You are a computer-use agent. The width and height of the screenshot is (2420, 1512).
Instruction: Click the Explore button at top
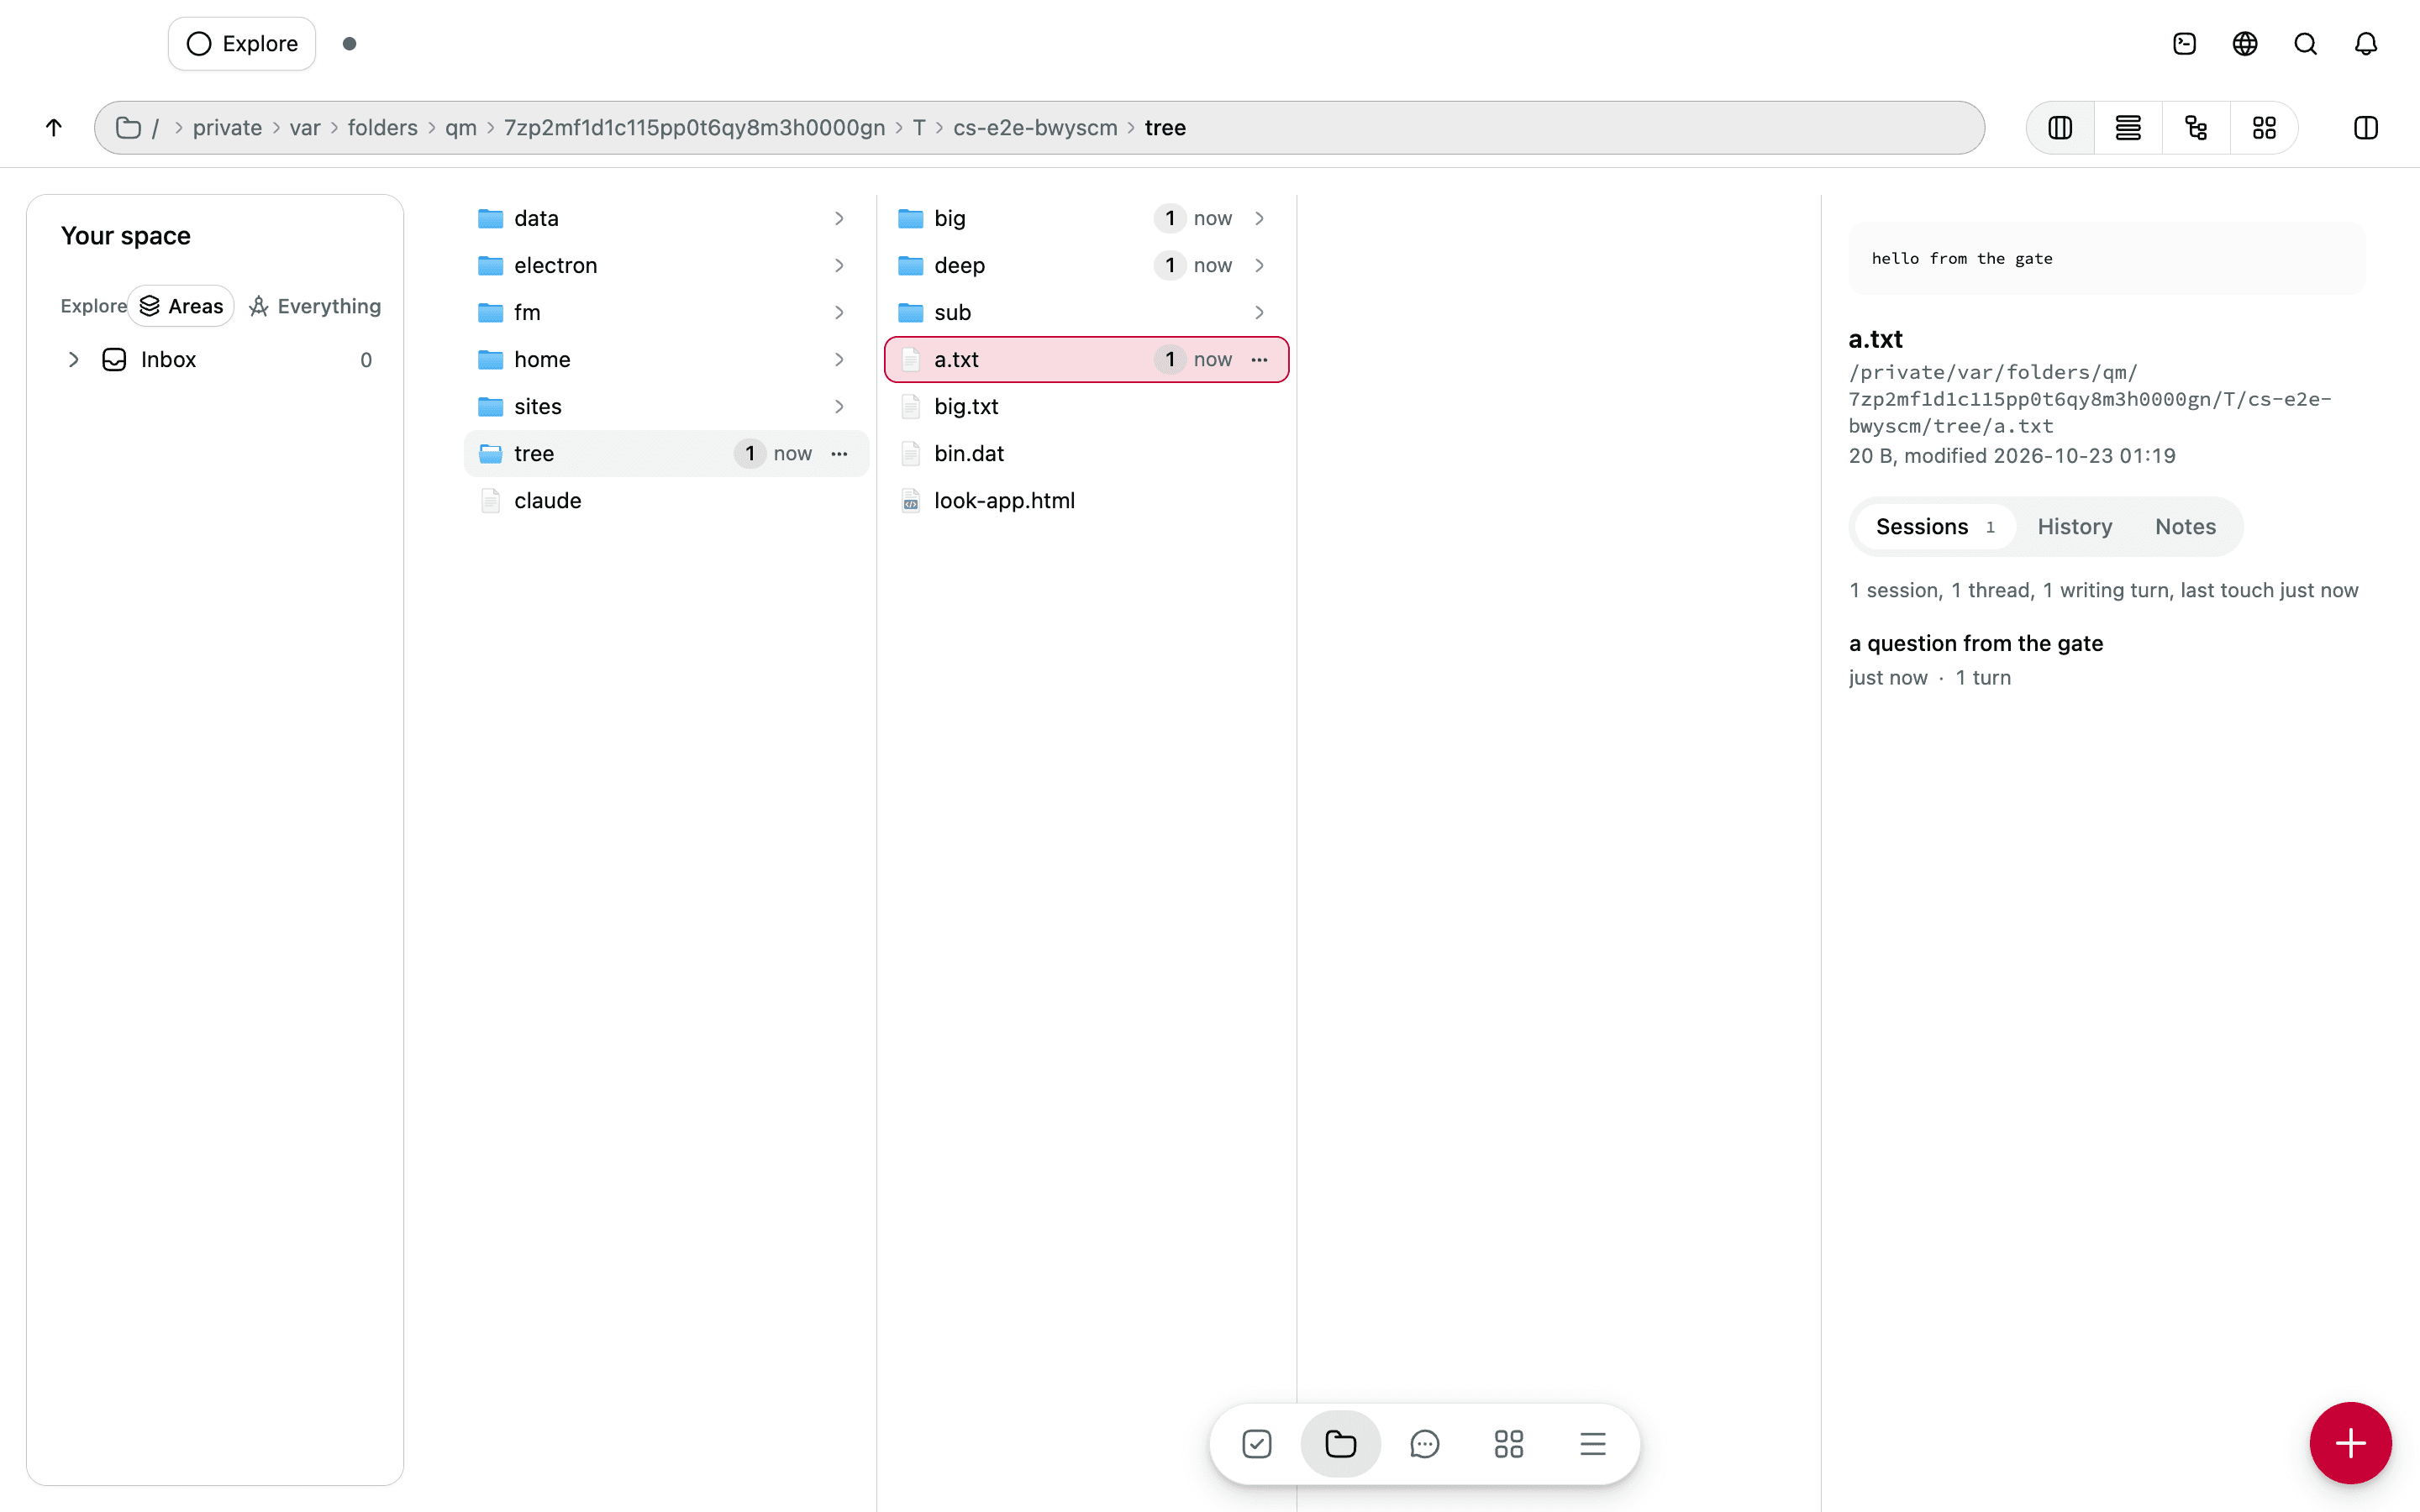[242, 44]
